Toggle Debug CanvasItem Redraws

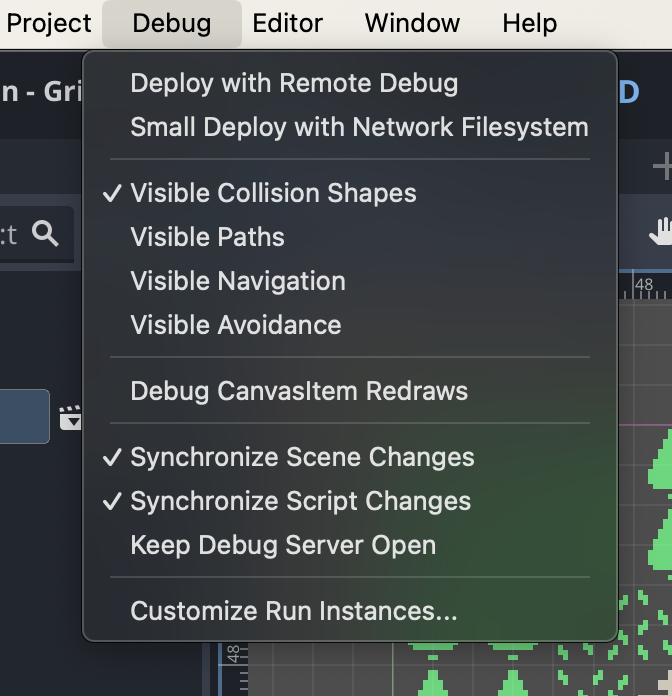pyautogui.click(x=299, y=391)
